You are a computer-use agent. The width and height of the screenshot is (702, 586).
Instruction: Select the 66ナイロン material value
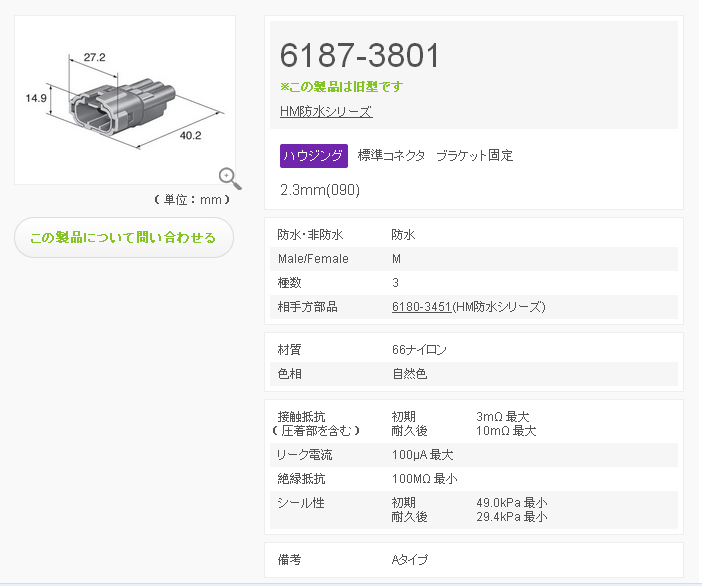click(x=419, y=350)
